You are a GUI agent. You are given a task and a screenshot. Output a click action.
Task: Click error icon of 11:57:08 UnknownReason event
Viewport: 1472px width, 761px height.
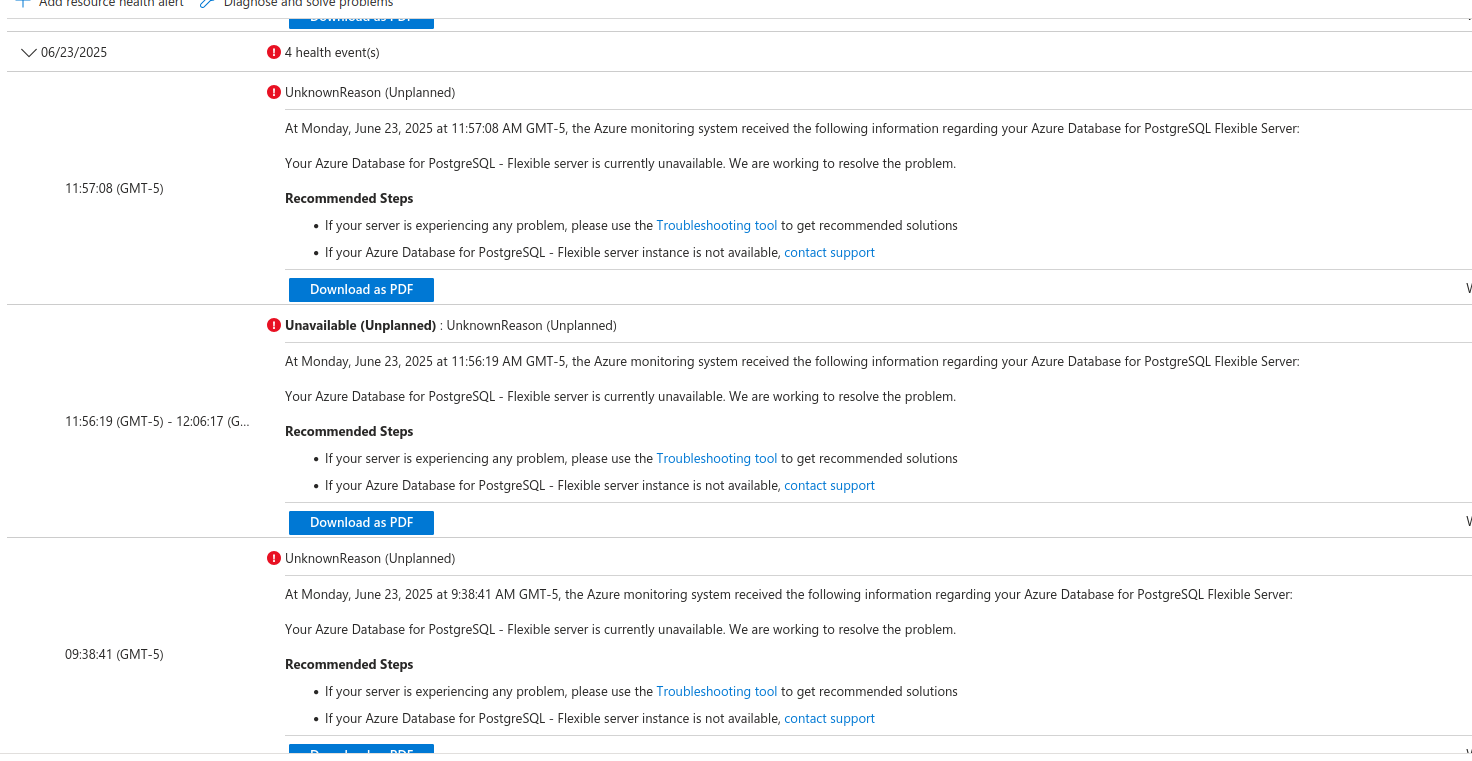274,92
